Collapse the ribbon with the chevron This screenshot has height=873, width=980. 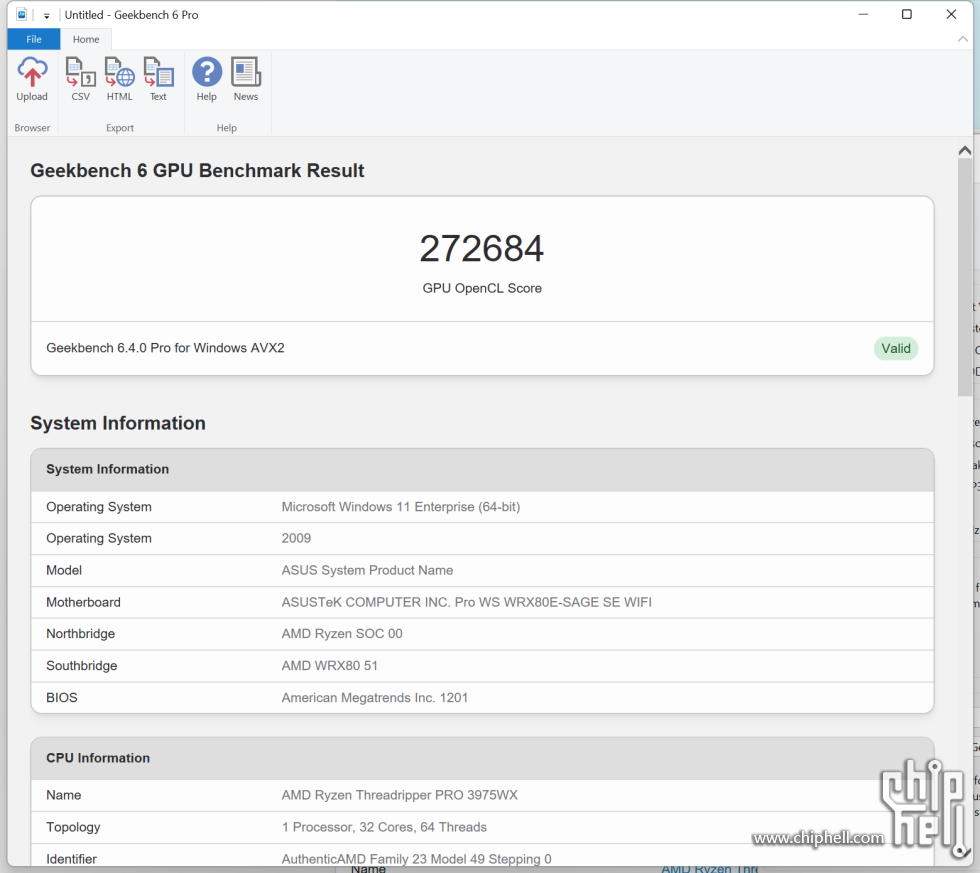click(962, 39)
